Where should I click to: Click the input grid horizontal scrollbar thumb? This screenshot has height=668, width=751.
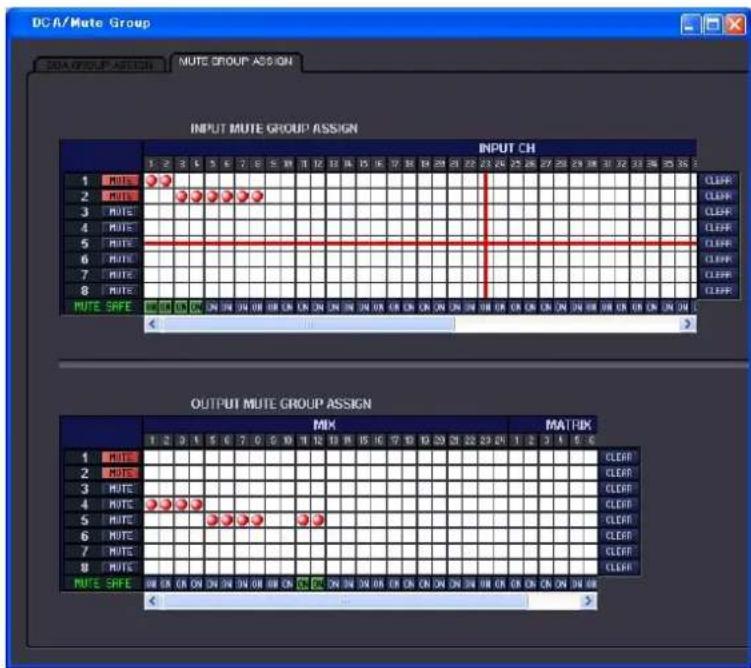click(x=308, y=324)
